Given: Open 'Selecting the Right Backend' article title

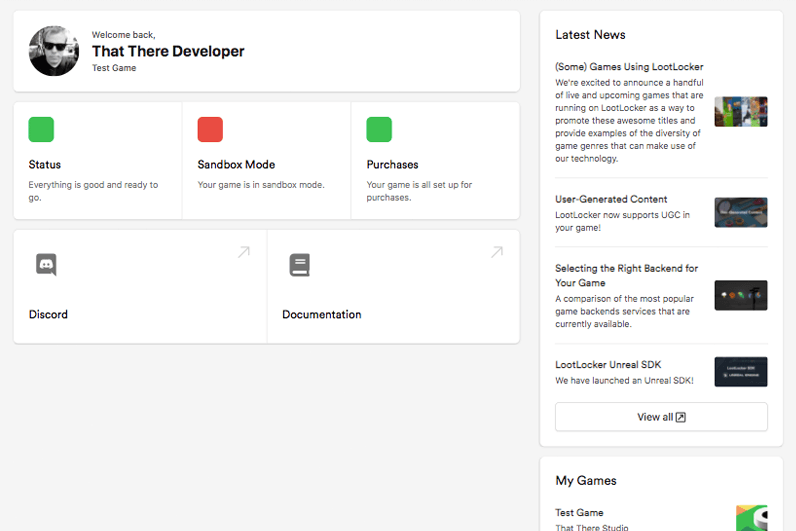Looking at the screenshot, I should [626, 275].
